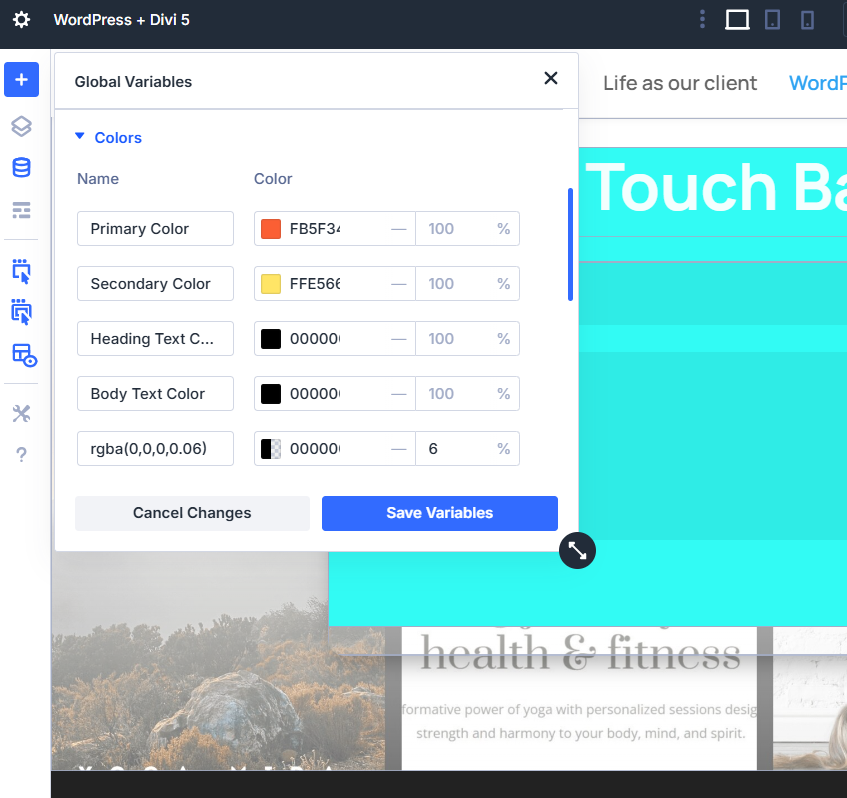Open the Life as our client menu item
Viewport: 847px width, 798px height.
[680, 83]
